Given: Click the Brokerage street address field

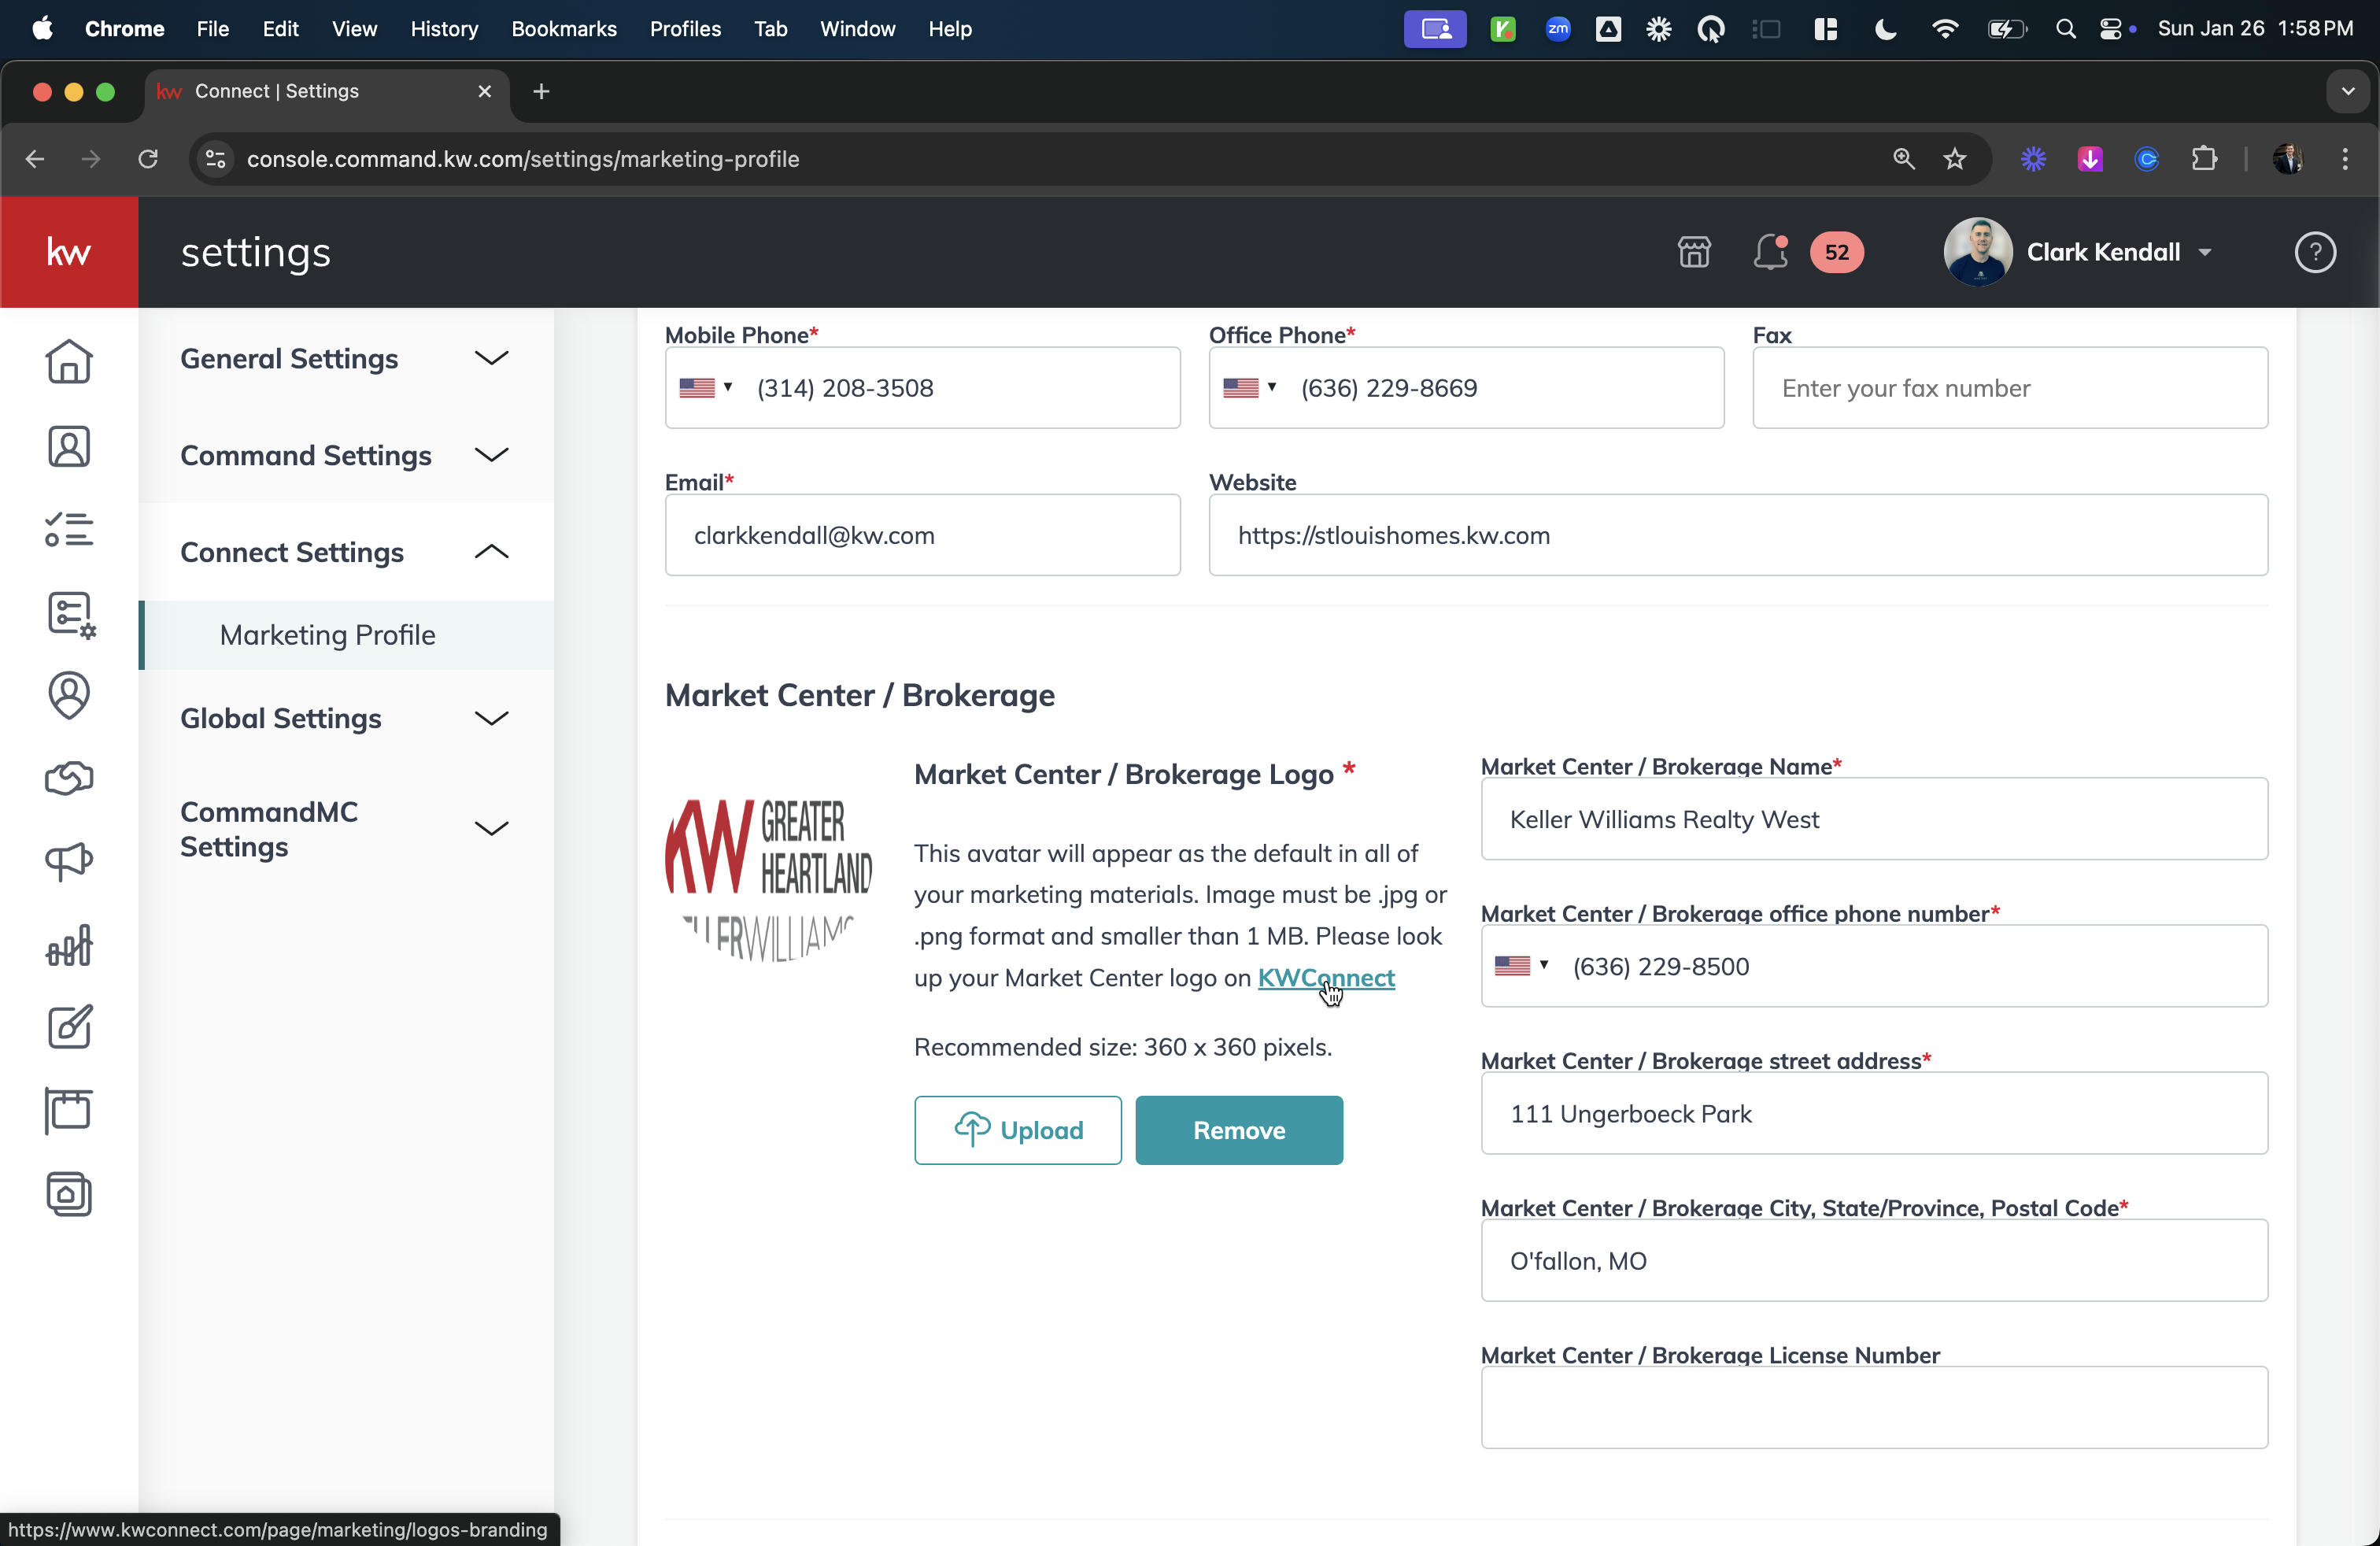Looking at the screenshot, I should point(1873,1114).
